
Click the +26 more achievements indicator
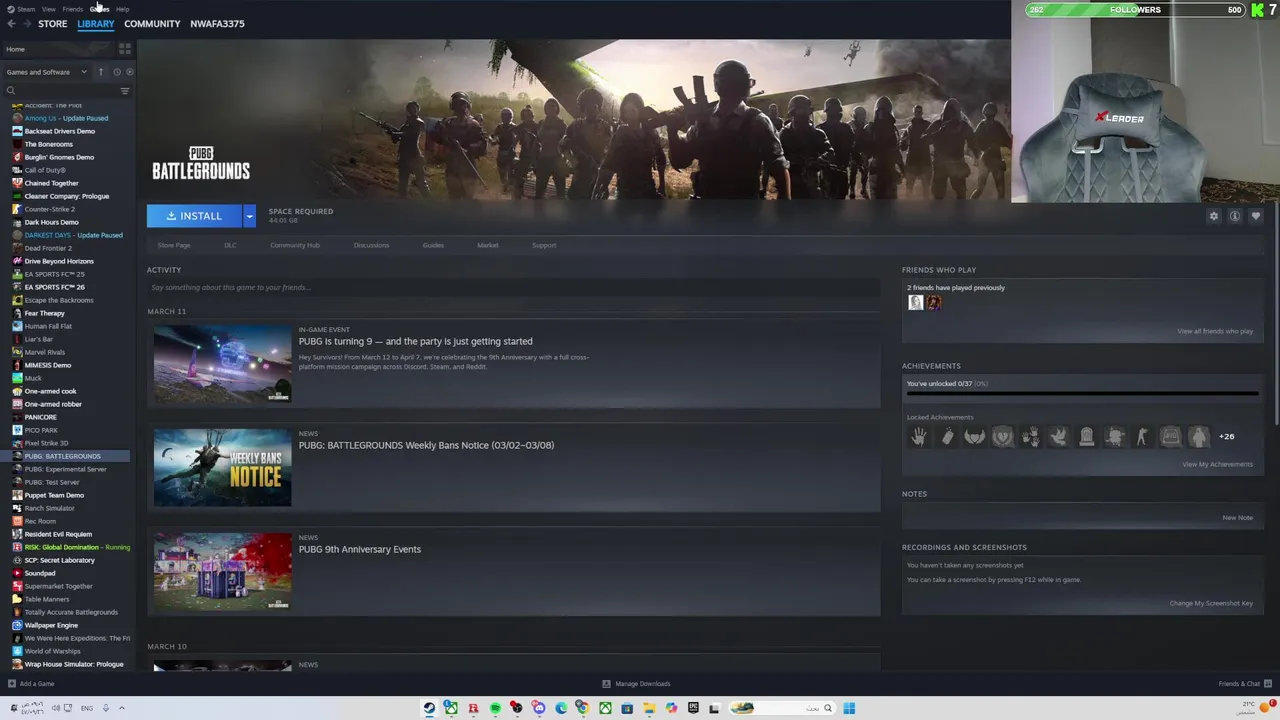pos(1226,436)
